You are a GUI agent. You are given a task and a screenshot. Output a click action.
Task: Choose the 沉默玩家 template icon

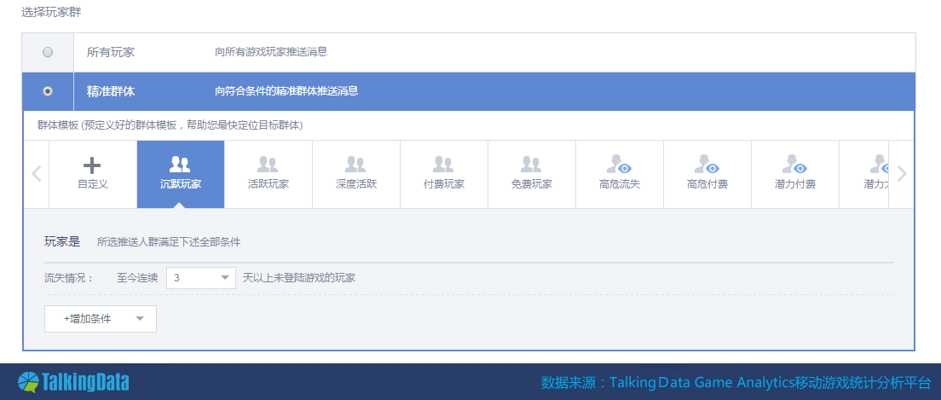(x=180, y=164)
